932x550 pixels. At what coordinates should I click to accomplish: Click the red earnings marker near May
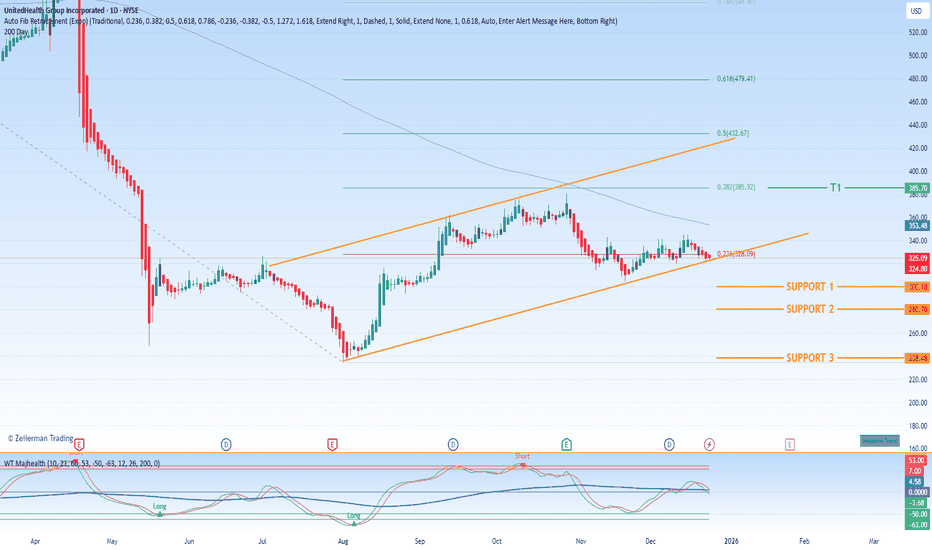[79, 442]
